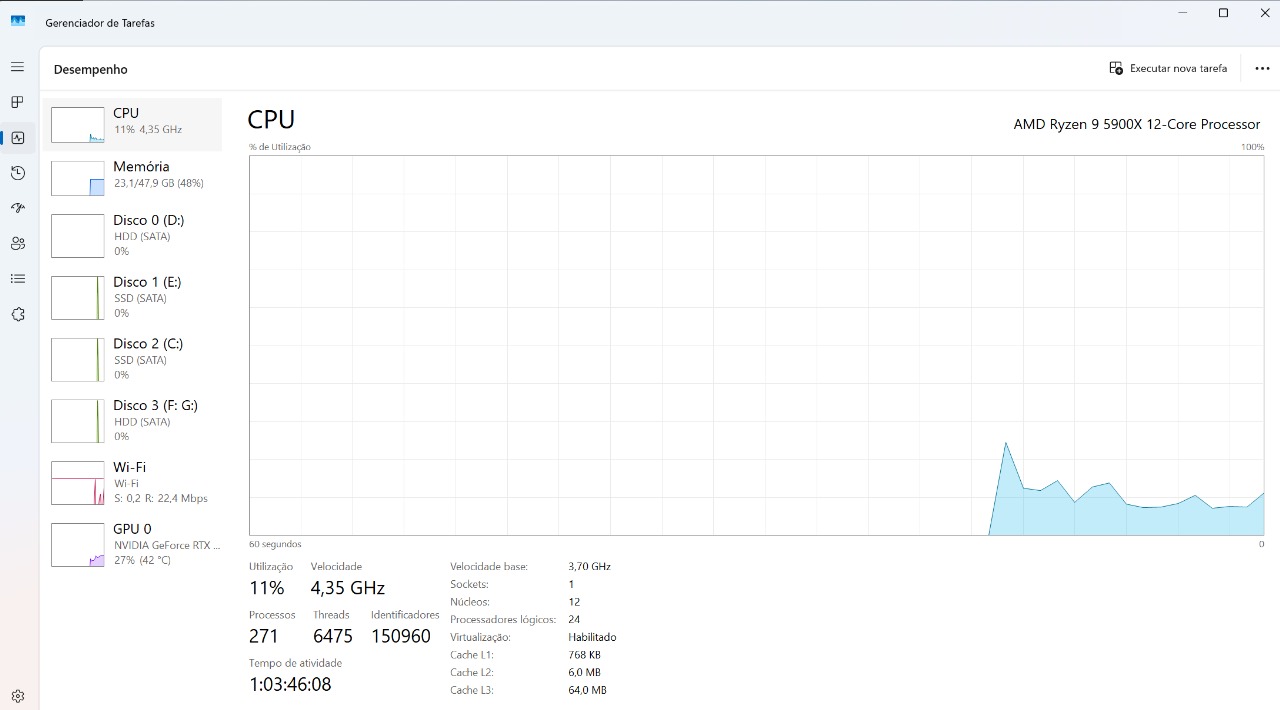Click the uptime value 1:03:46:08
Screen dimensions: 1280x710
[290, 684]
